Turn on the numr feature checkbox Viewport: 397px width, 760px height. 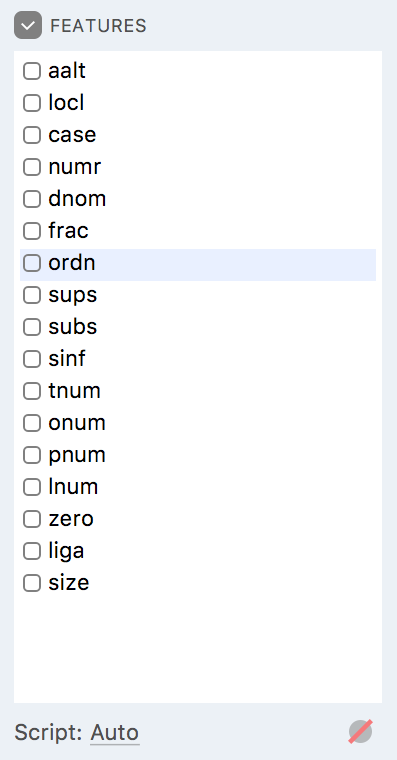click(x=32, y=167)
